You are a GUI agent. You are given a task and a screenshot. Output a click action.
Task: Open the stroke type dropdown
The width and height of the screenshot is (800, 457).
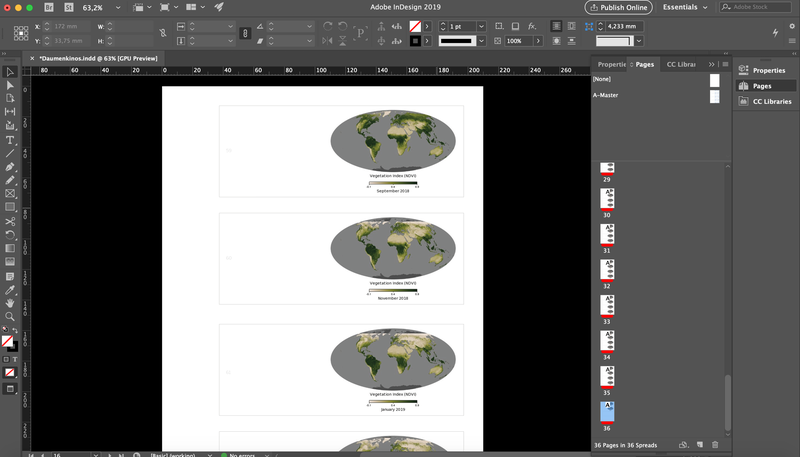point(481,41)
